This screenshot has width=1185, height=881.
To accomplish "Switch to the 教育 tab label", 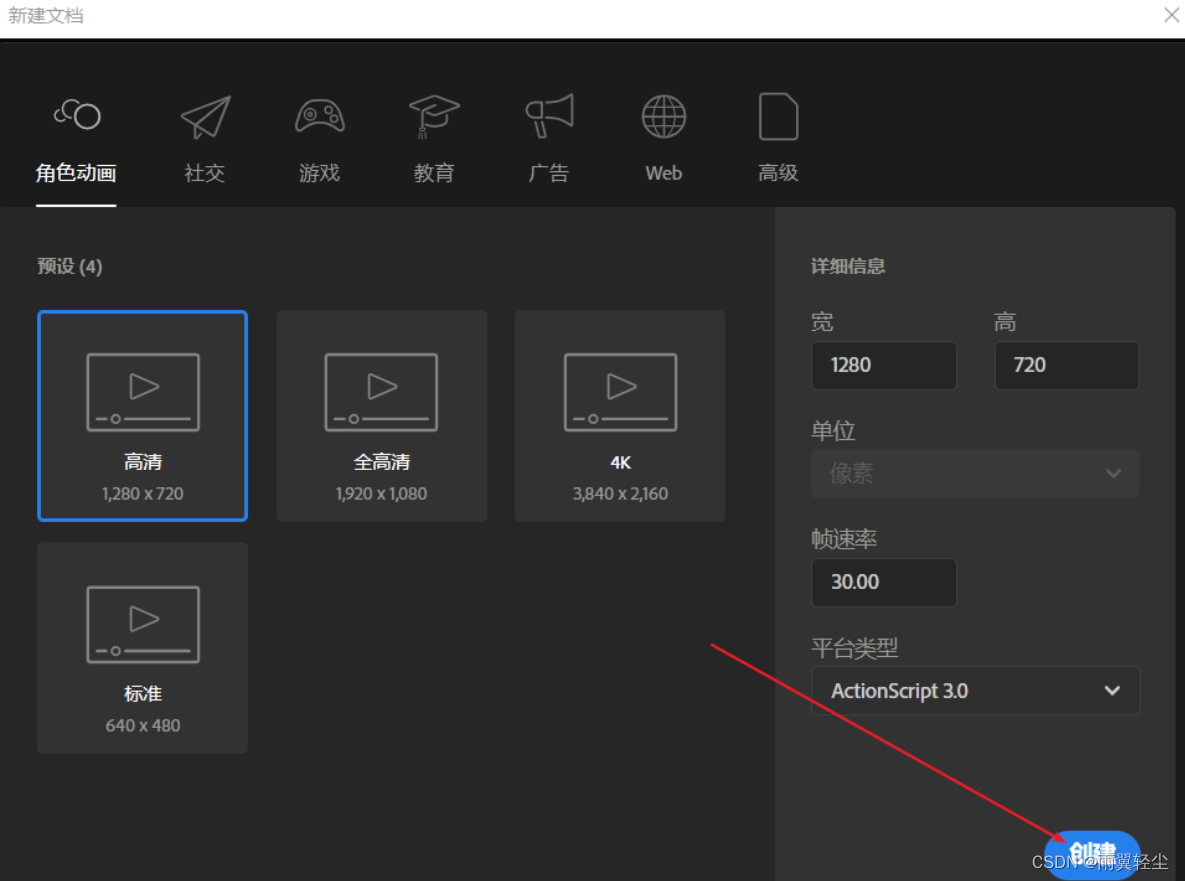I will (x=434, y=173).
